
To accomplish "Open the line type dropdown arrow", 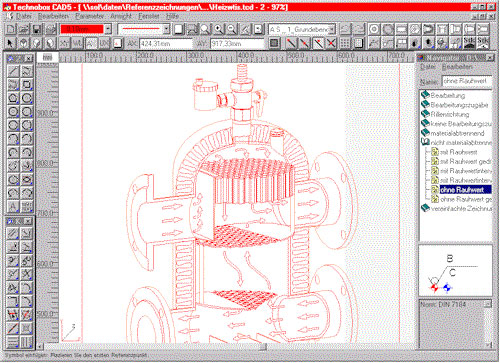I will coord(166,29).
